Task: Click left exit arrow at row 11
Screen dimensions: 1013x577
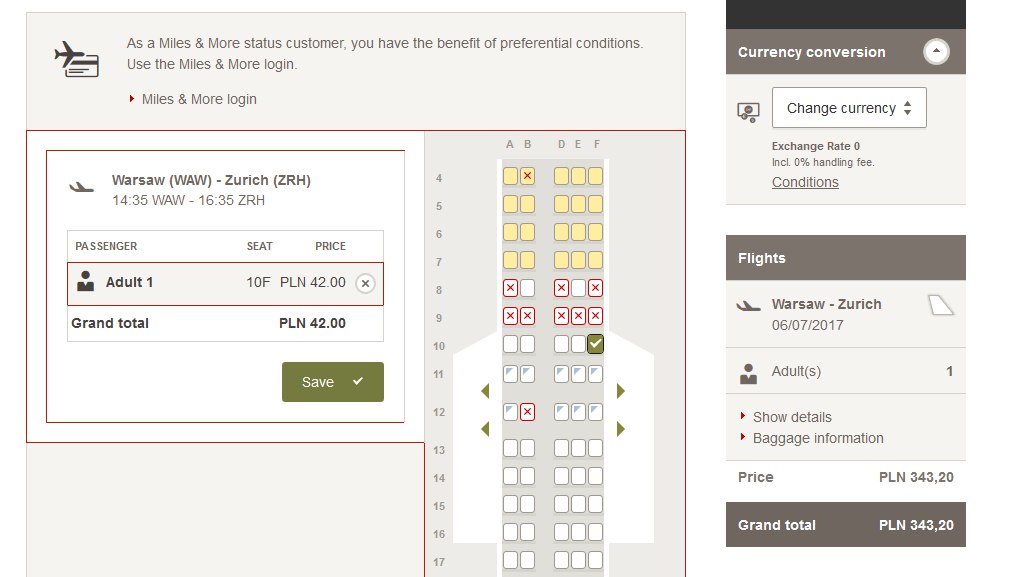Action: click(486, 391)
